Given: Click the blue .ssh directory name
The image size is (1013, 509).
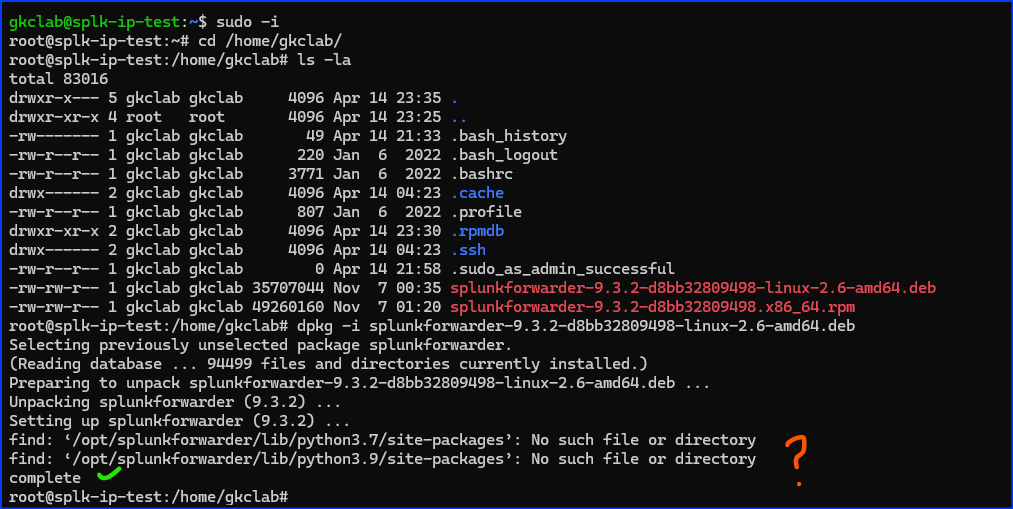Looking at the screenshot, I should coord(468,250).
